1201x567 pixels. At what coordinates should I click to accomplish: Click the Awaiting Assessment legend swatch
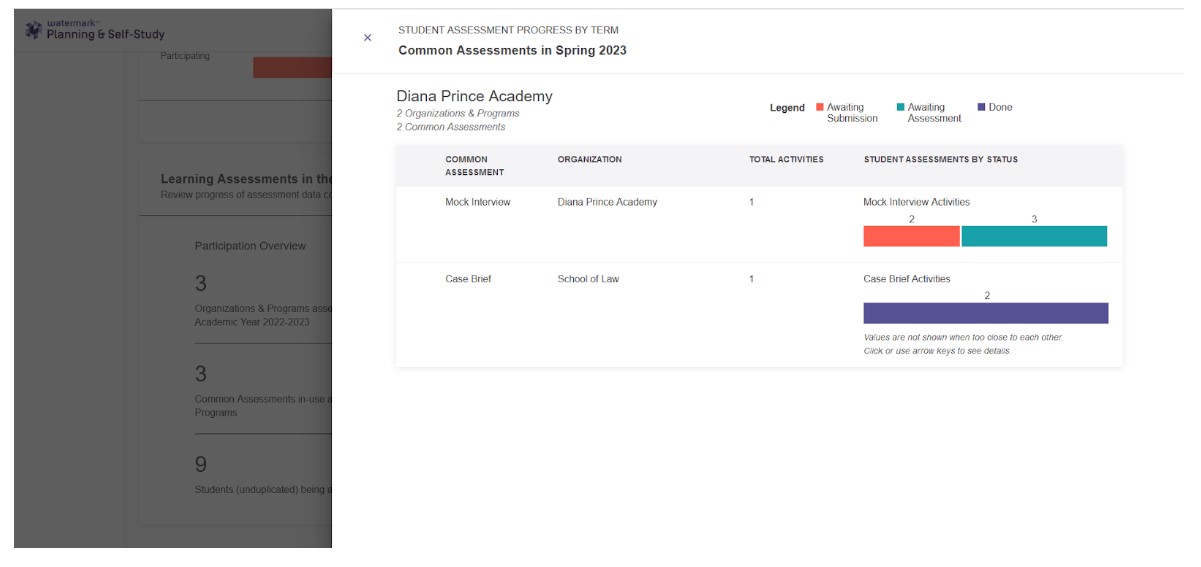[x=901, y=107]
